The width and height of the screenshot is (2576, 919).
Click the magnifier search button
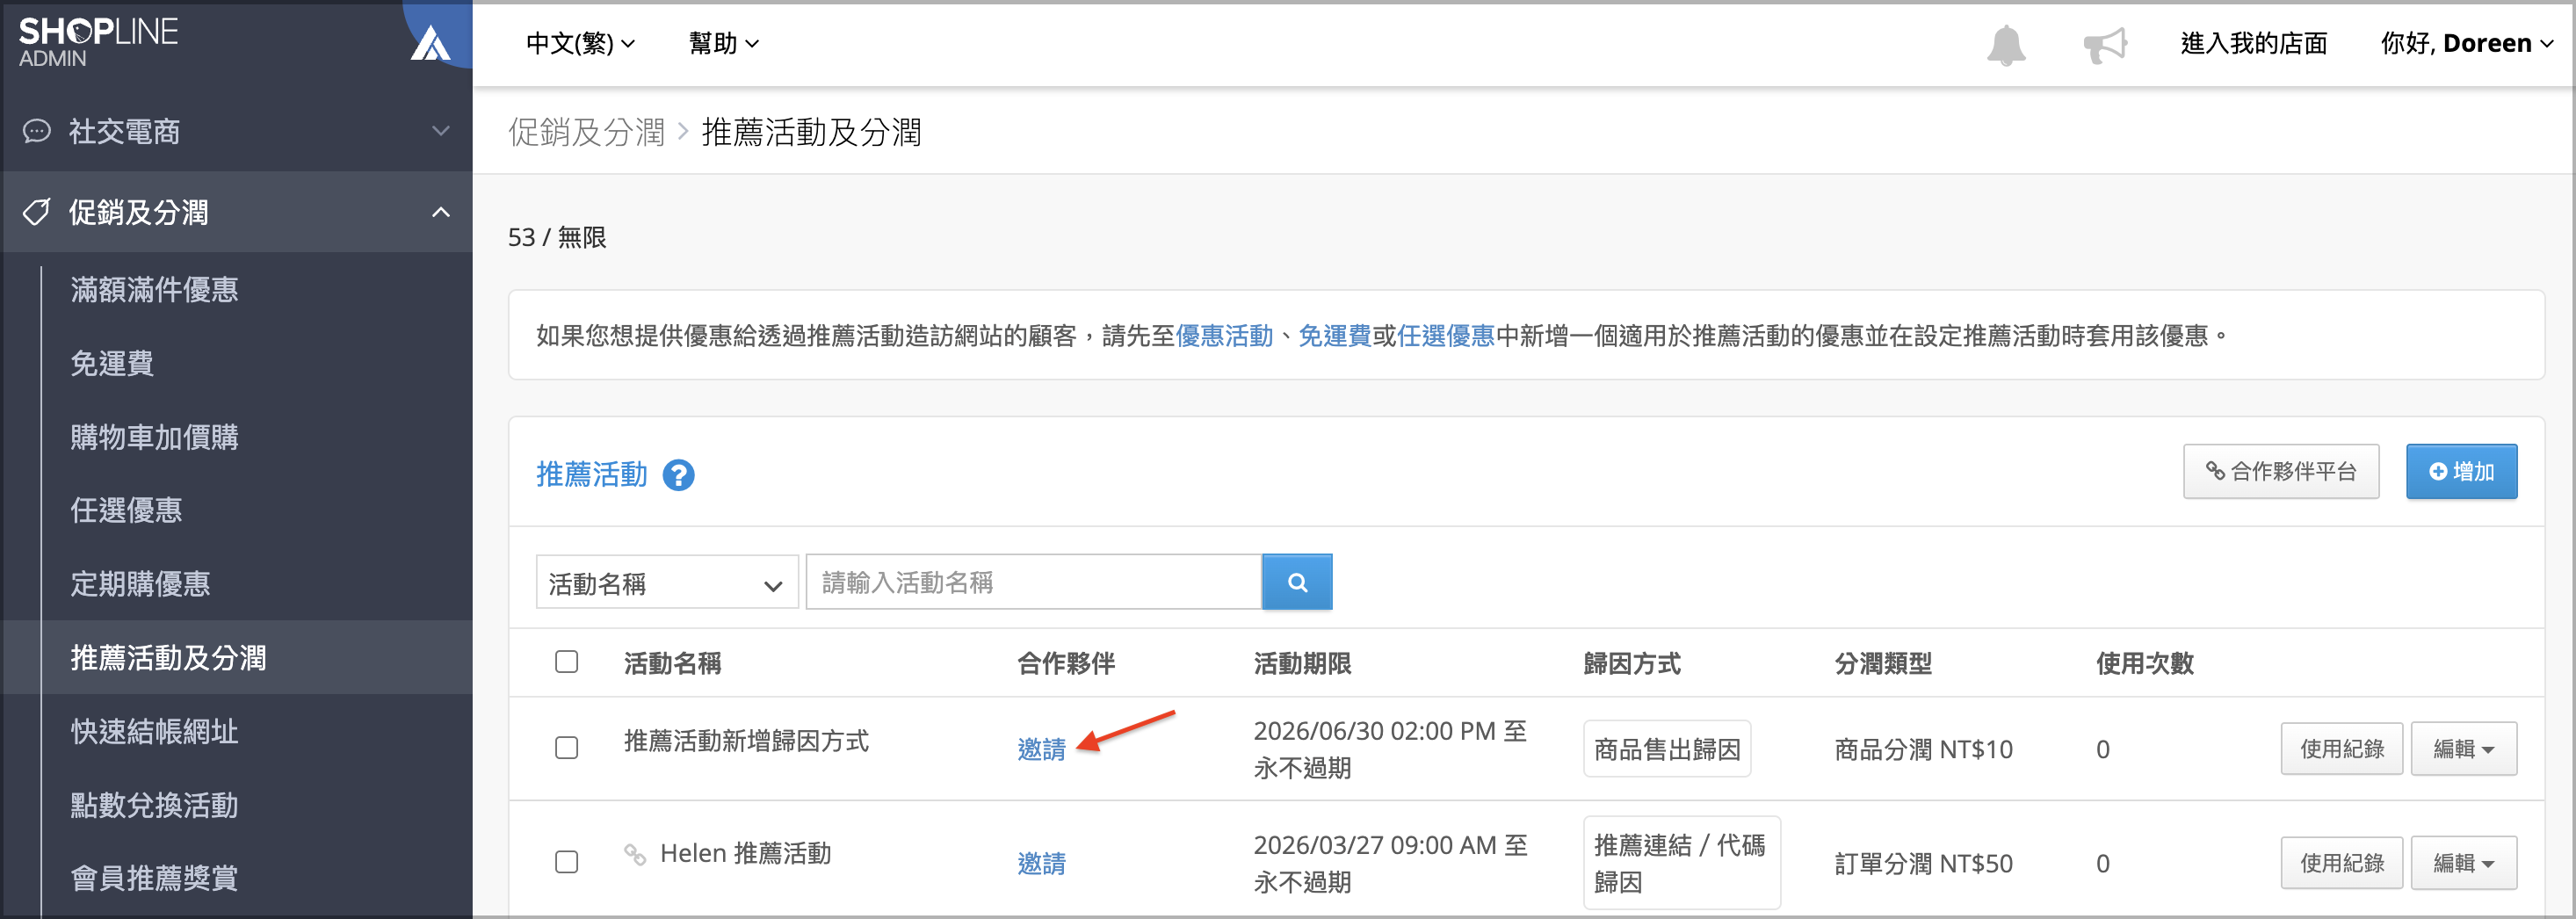tap(1297, 582)
